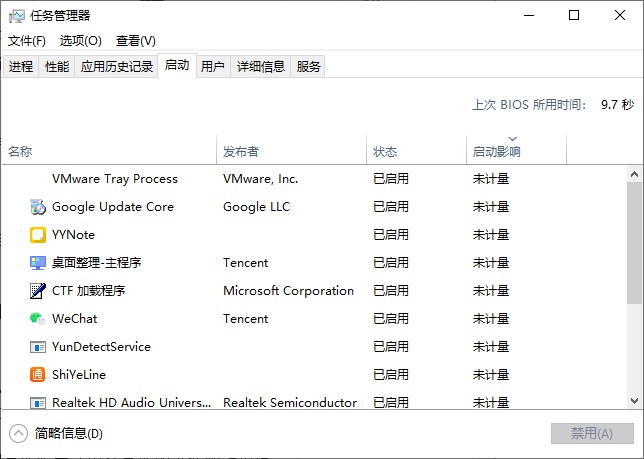The width and height of the screenshot is (644, 459).
Task: Sort by the 名称 column header
Action: [109, 150]
